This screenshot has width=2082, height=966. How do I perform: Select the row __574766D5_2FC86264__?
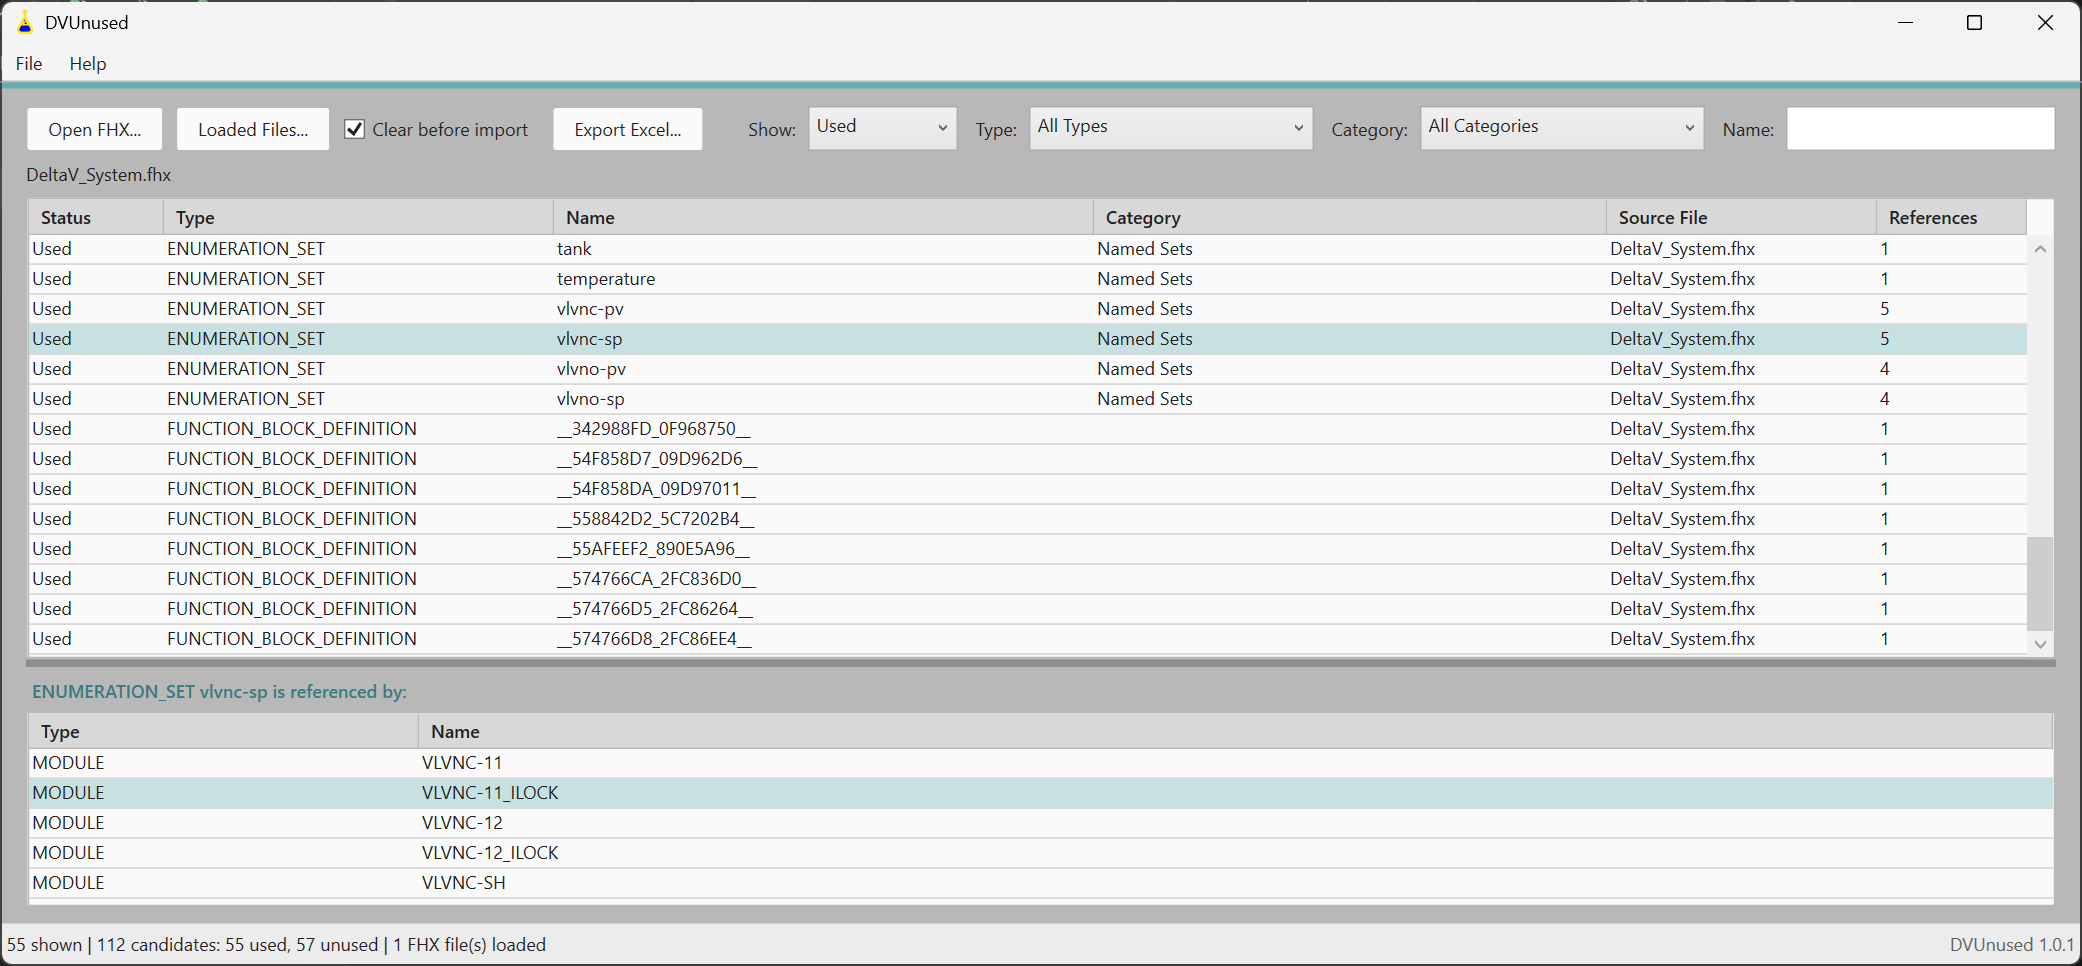1028,609
